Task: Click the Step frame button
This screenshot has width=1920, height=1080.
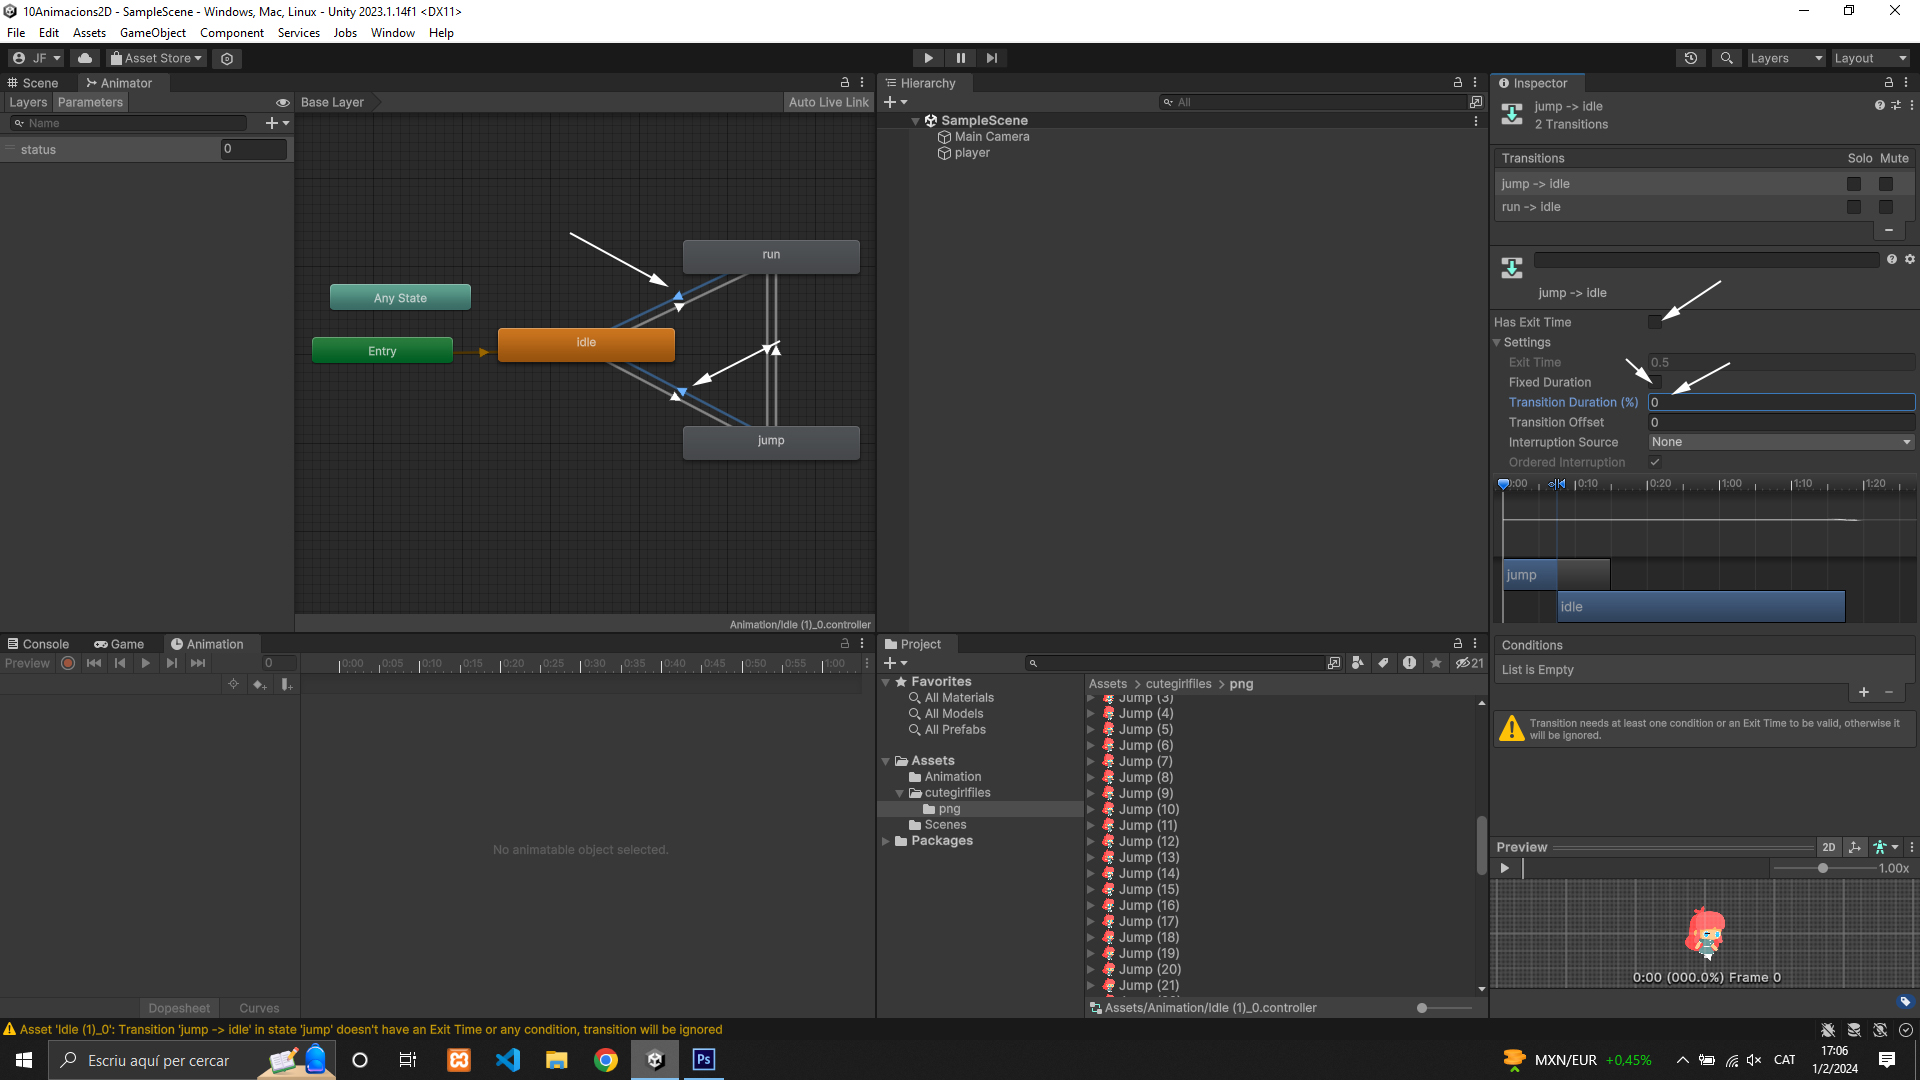Action: pyautogui.click(x=992, y=58)
